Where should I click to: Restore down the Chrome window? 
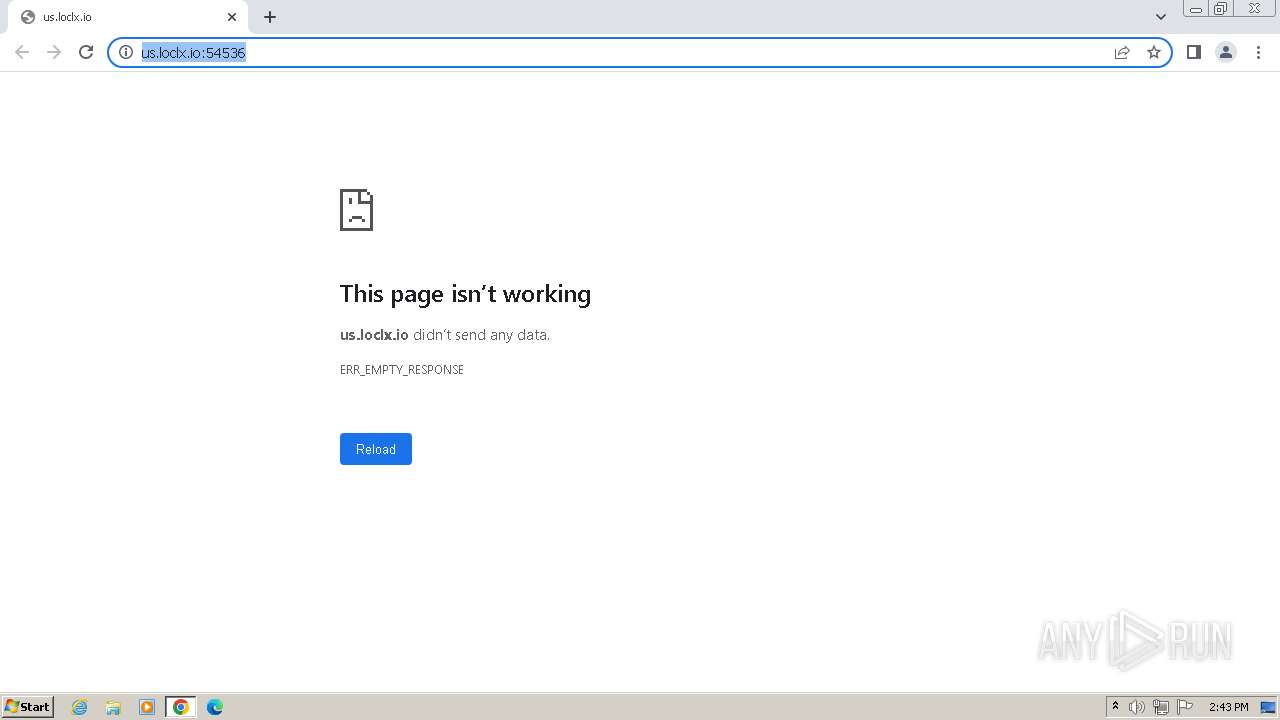1221,9
